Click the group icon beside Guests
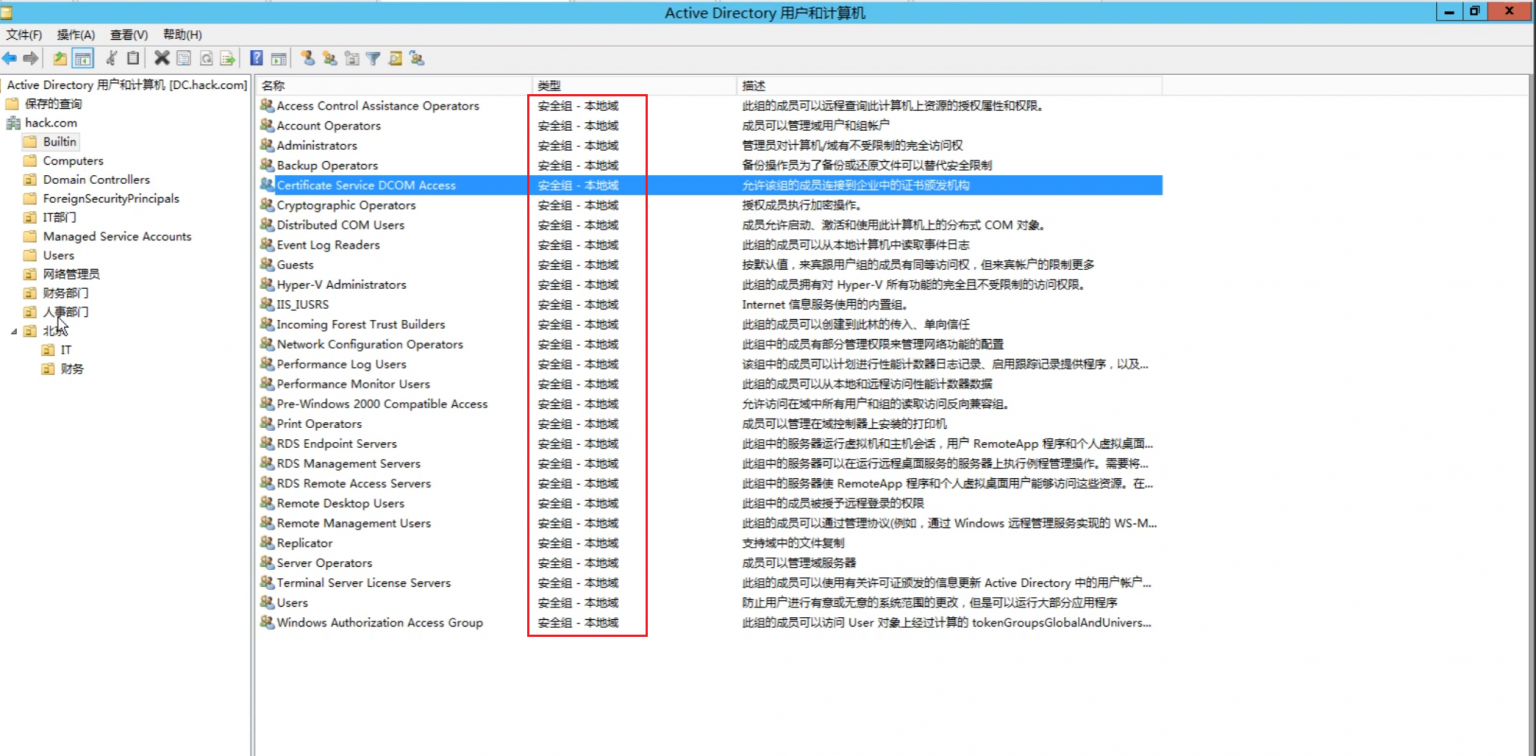Screen dimensions: 1536x756 tap(267, 264)
